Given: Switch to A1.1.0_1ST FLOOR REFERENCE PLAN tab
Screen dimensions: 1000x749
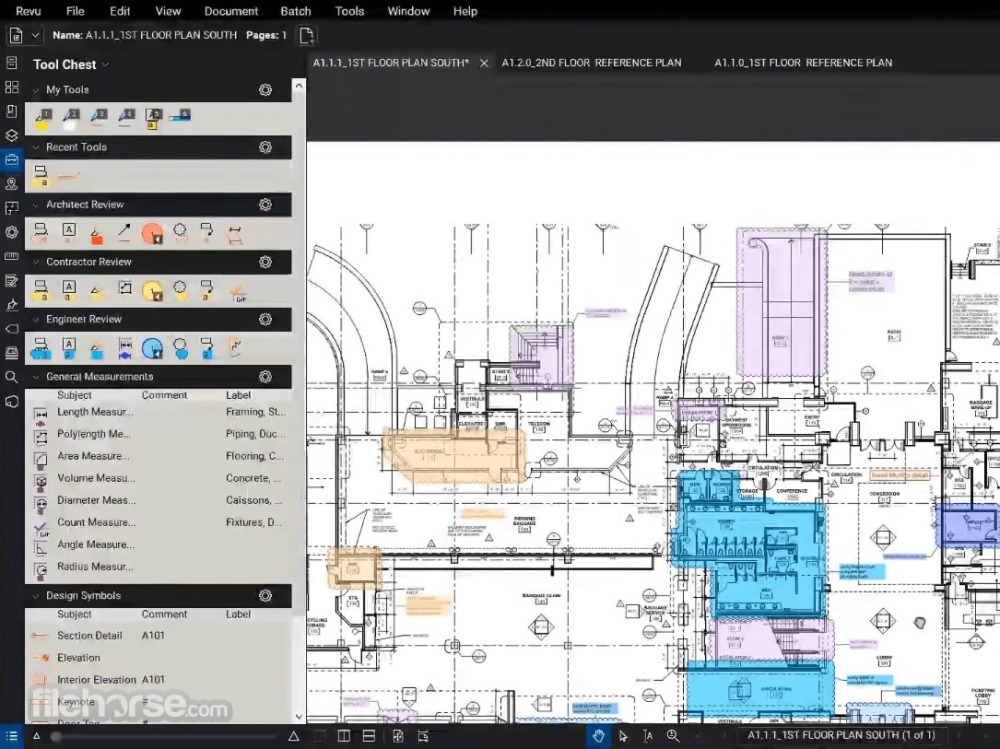Looking at the screenshot, I should pos(803,63).
